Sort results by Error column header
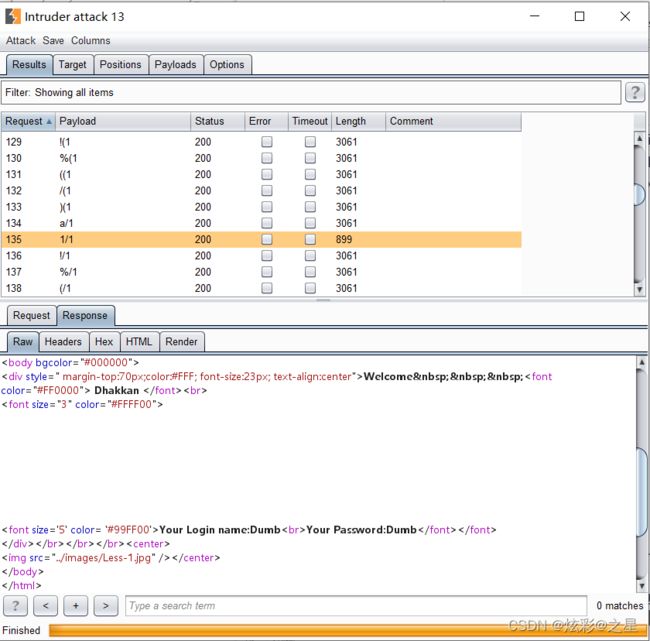Image resolution: width=650 pixels, height=641 pixels. pos(266,121)
